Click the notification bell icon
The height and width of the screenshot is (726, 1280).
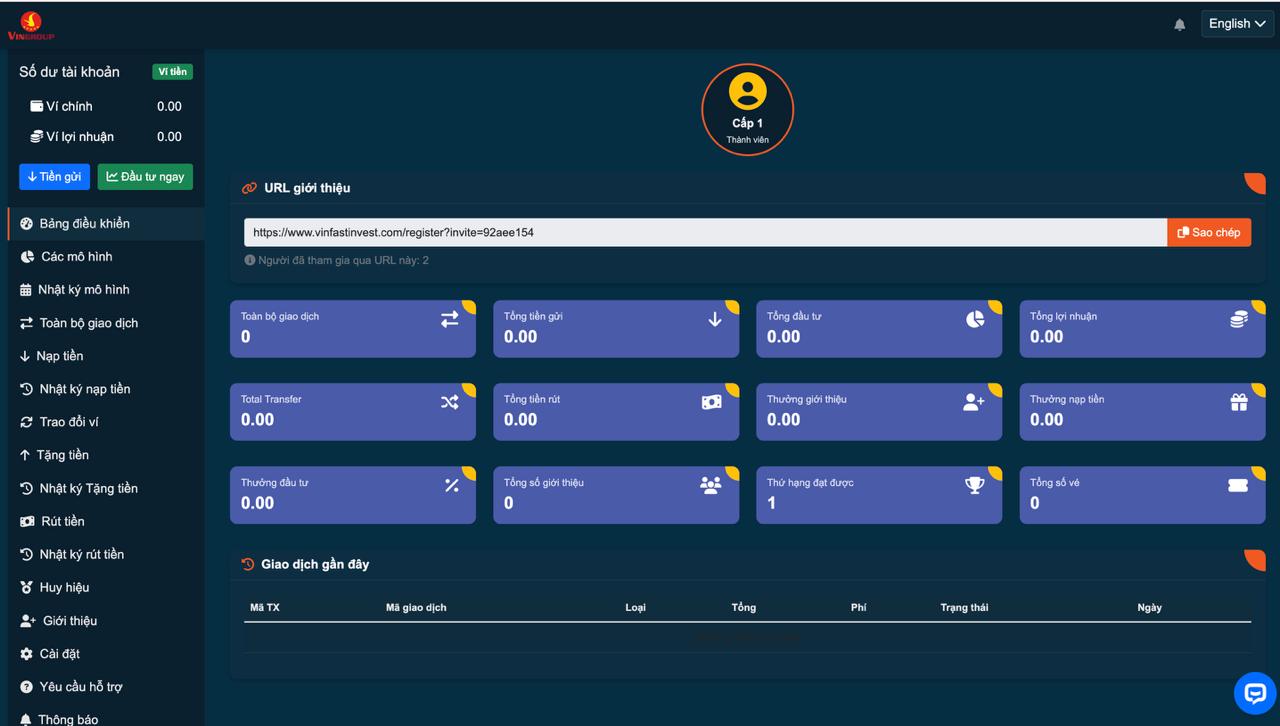pos(1179,25)
